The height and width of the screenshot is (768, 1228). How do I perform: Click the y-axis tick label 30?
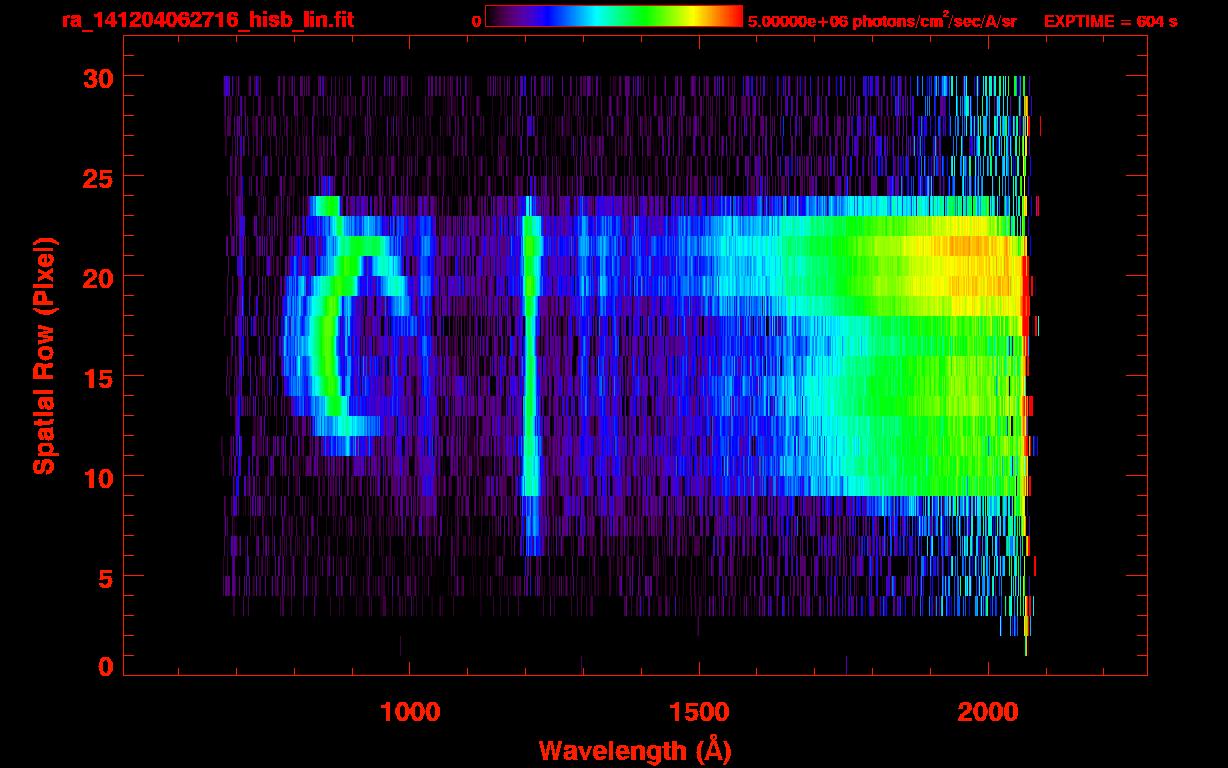[x=97, y=77]
